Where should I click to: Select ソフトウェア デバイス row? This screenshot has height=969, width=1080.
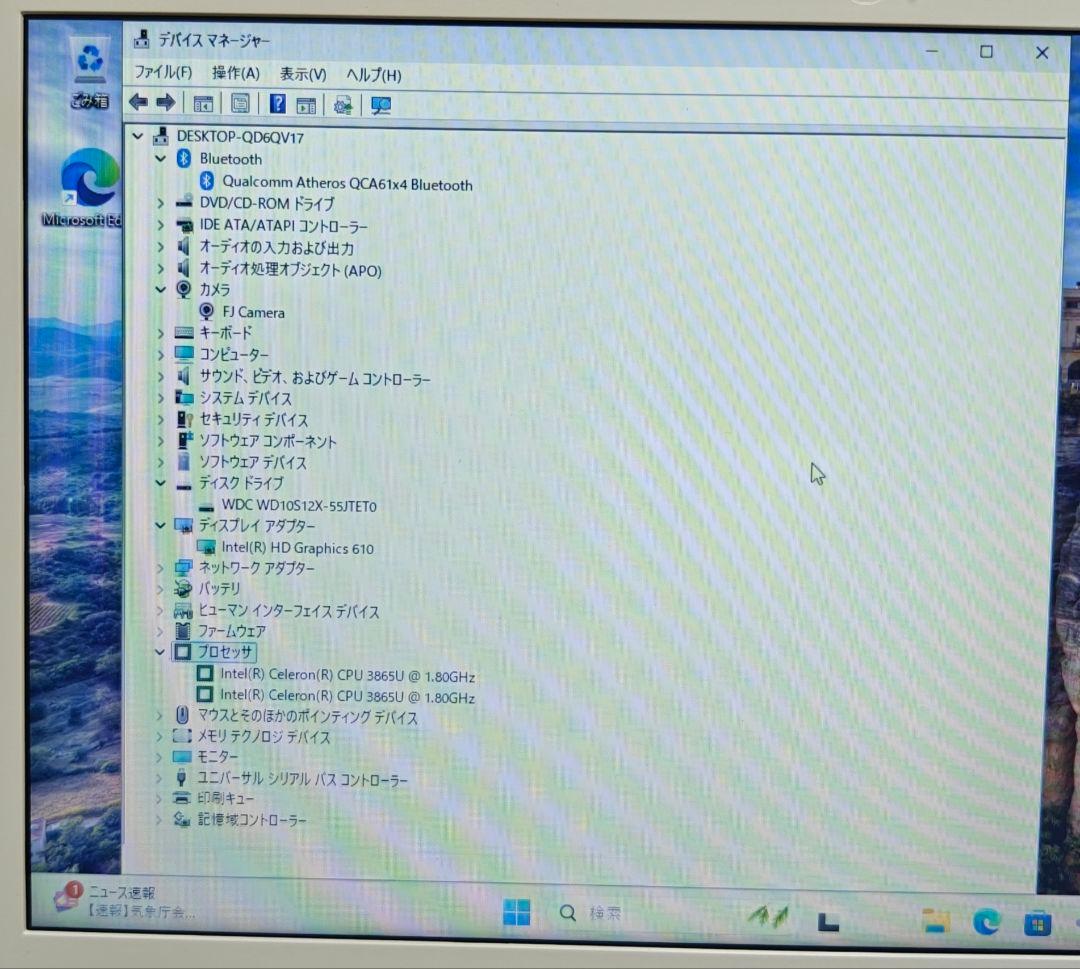[x=252, y=461]
